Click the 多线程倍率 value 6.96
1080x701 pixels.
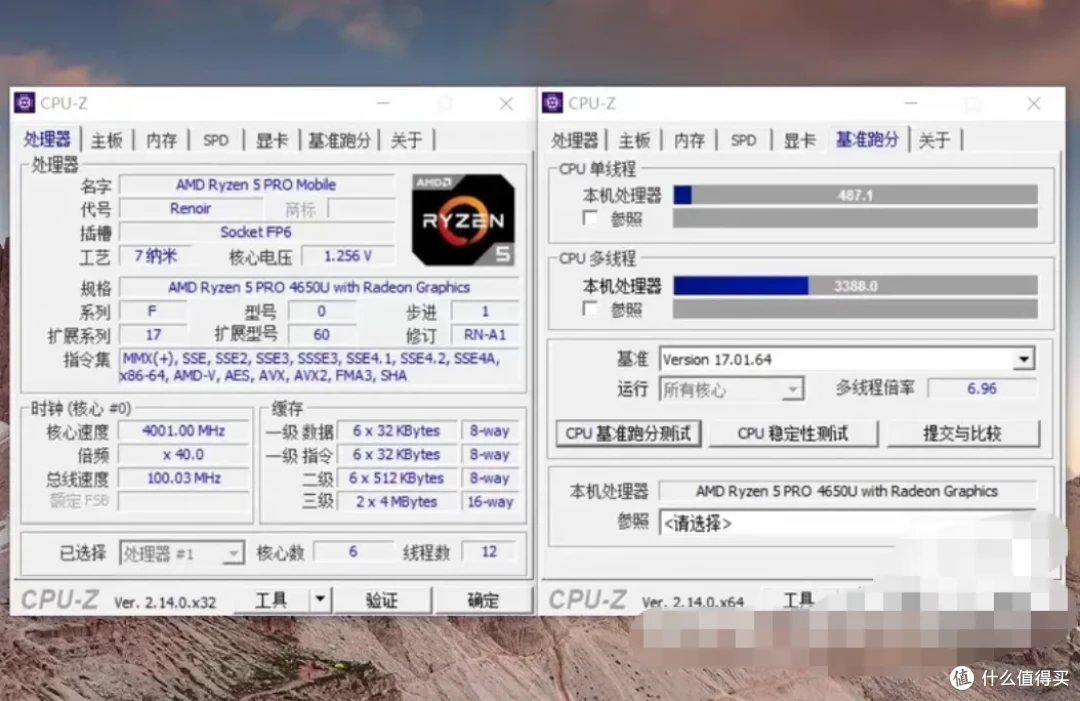pyautogui.click(x=982, y=389)
